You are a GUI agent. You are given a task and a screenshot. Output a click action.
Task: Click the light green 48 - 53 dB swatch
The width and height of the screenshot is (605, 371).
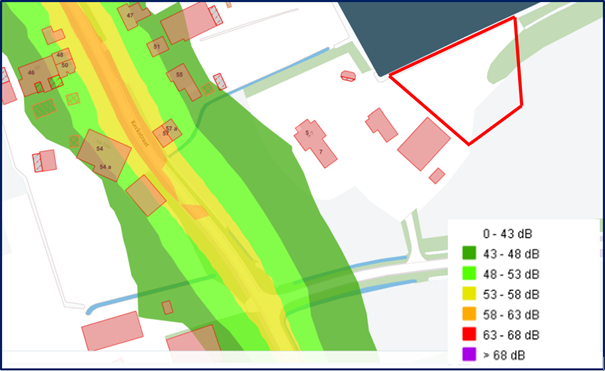click(469, 274)
